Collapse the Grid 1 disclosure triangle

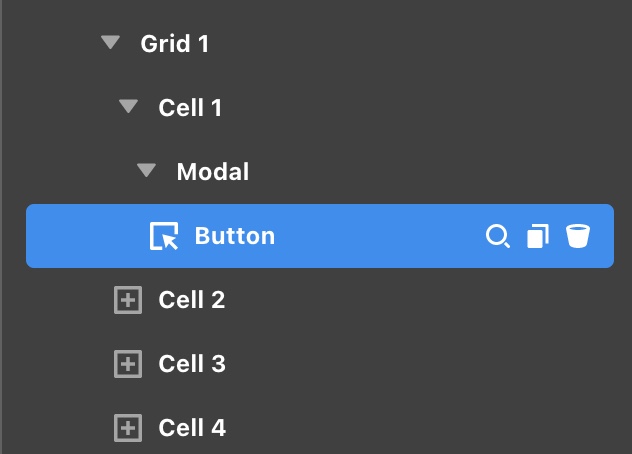pyautogui.click(x=110, y=43)
